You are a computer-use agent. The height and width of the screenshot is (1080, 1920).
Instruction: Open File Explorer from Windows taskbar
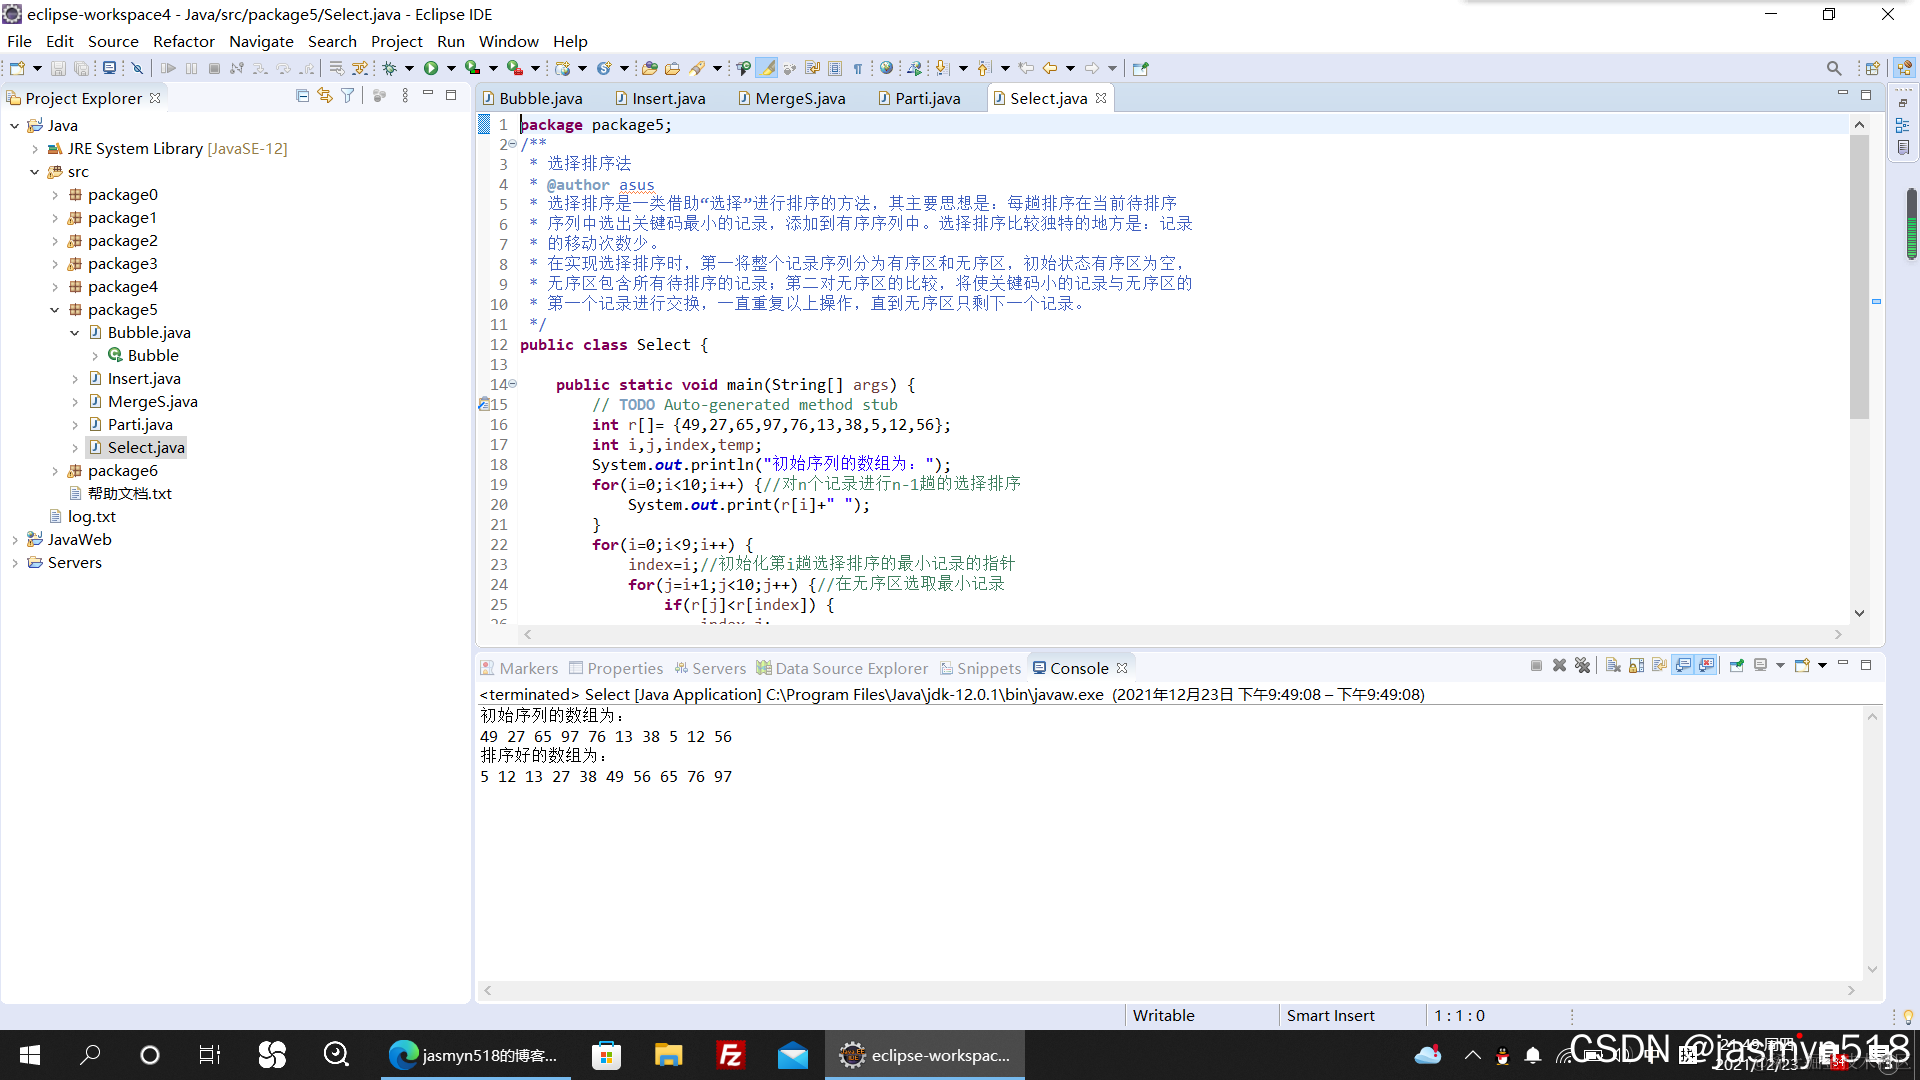tap(668, 1055)
